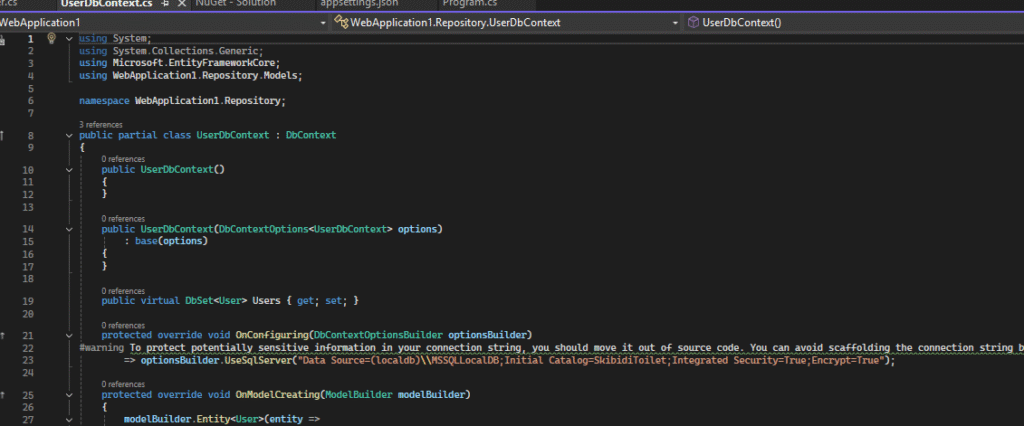Click the purple cube method icon beside UserDbContext()
This screenshot has height=426, width=1024.
[x=693, y=22]
